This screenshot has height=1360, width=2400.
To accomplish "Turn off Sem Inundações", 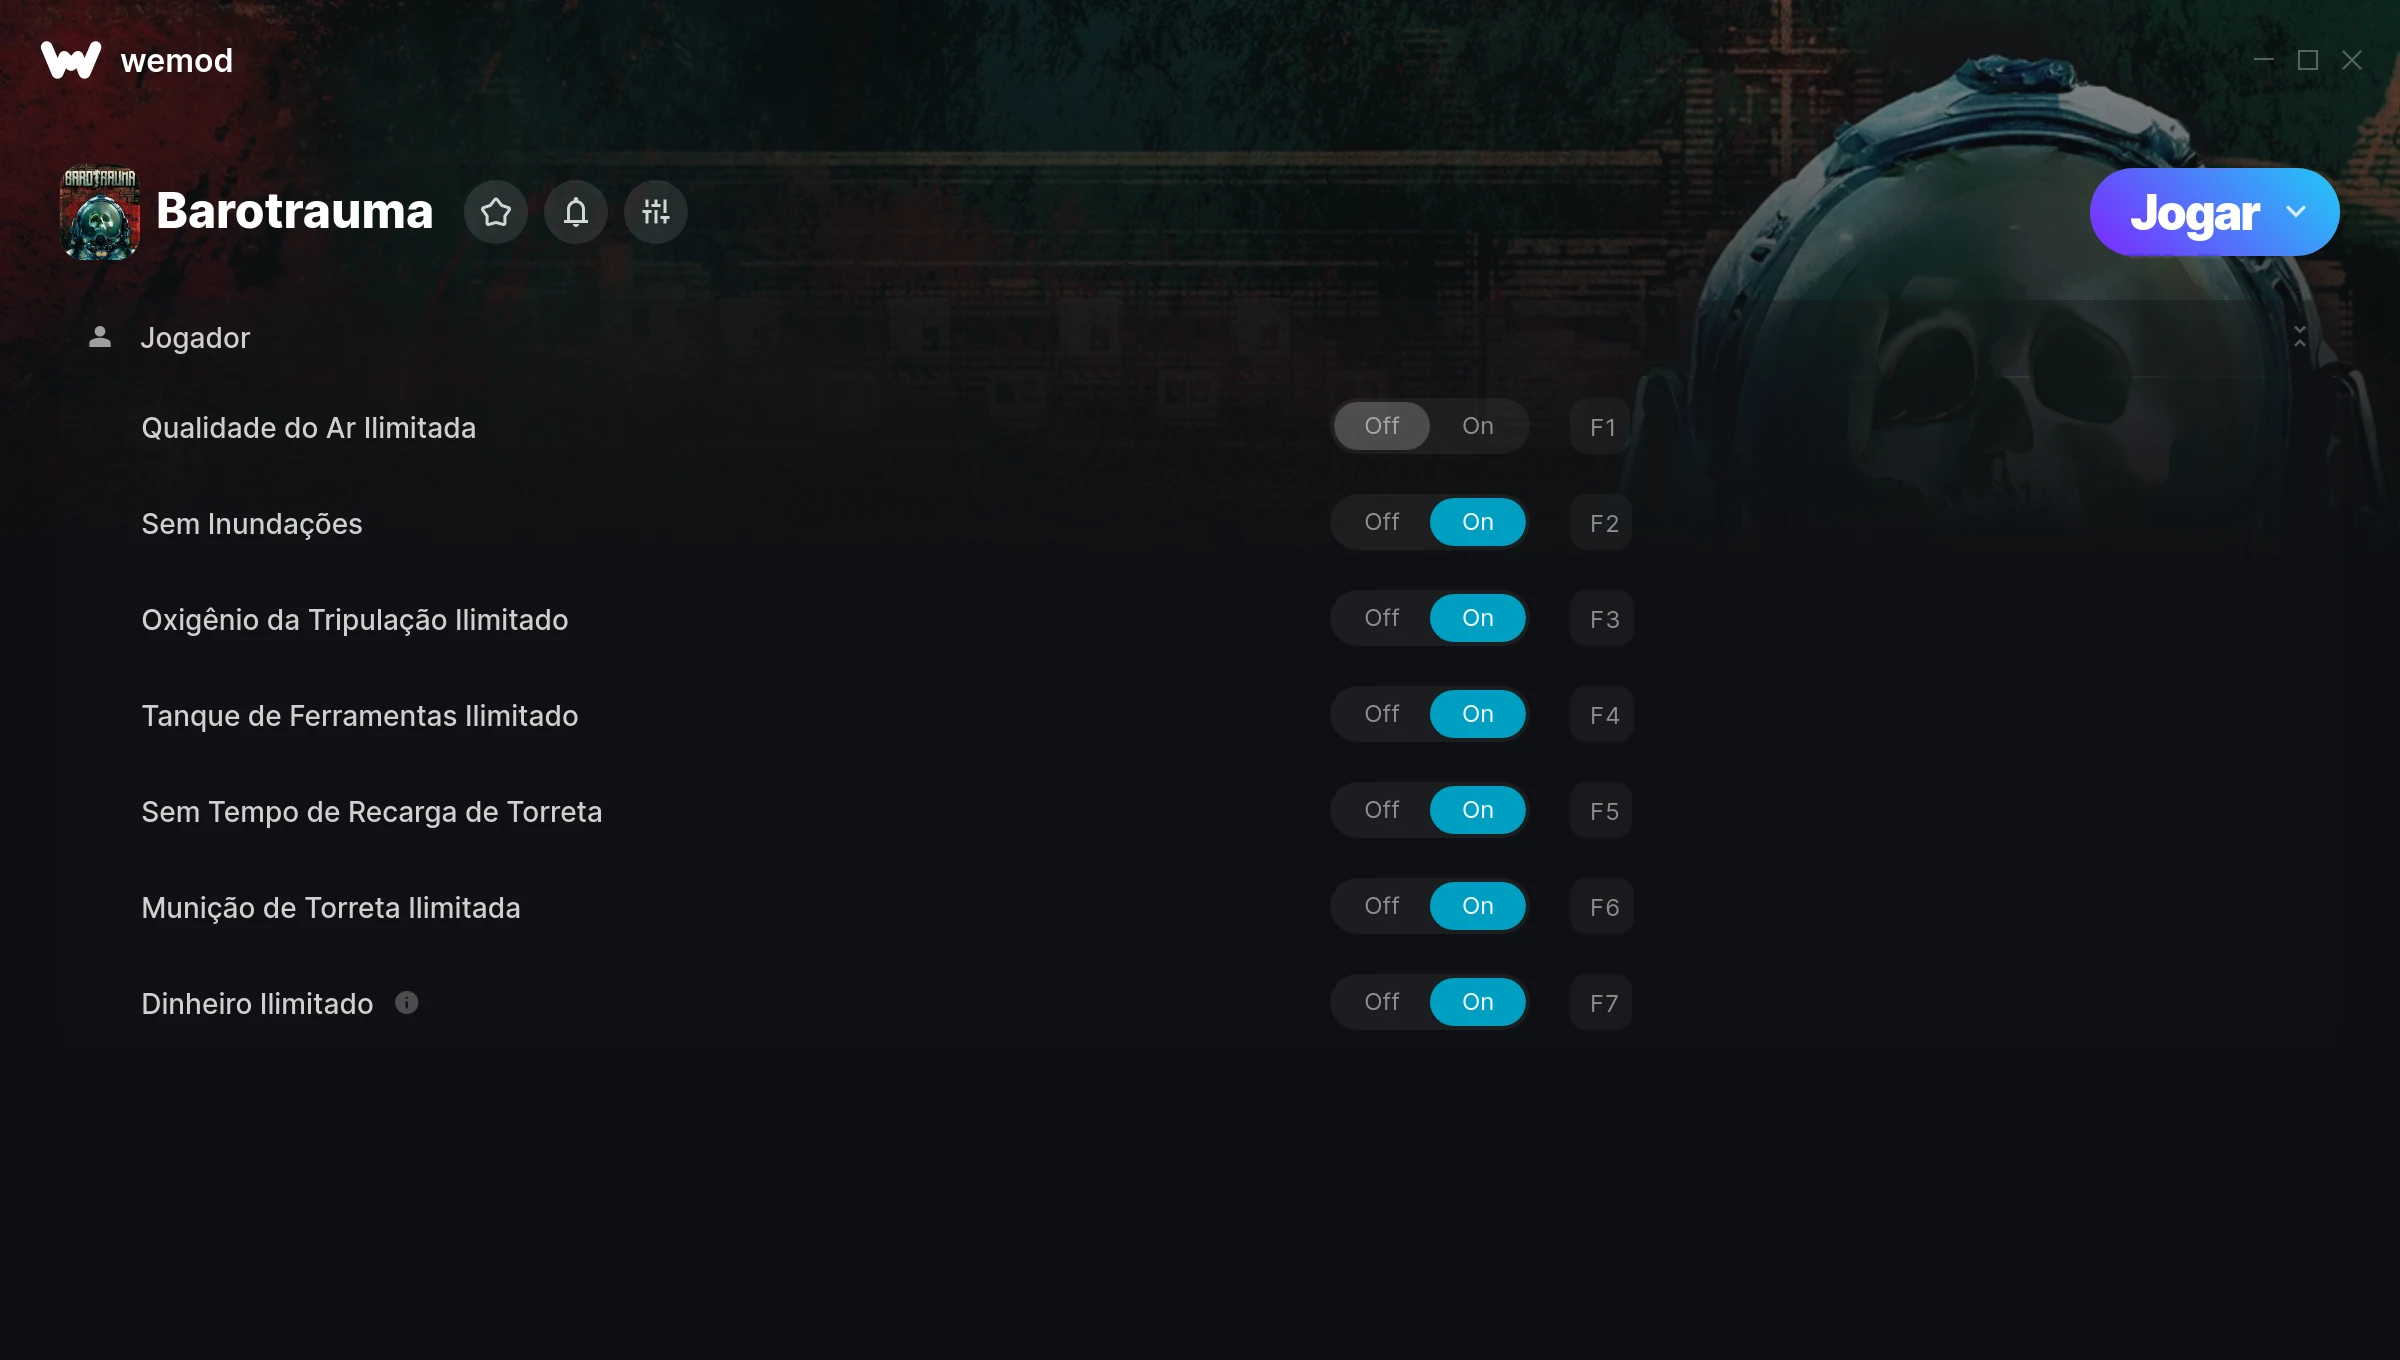I will [1382, 522].
